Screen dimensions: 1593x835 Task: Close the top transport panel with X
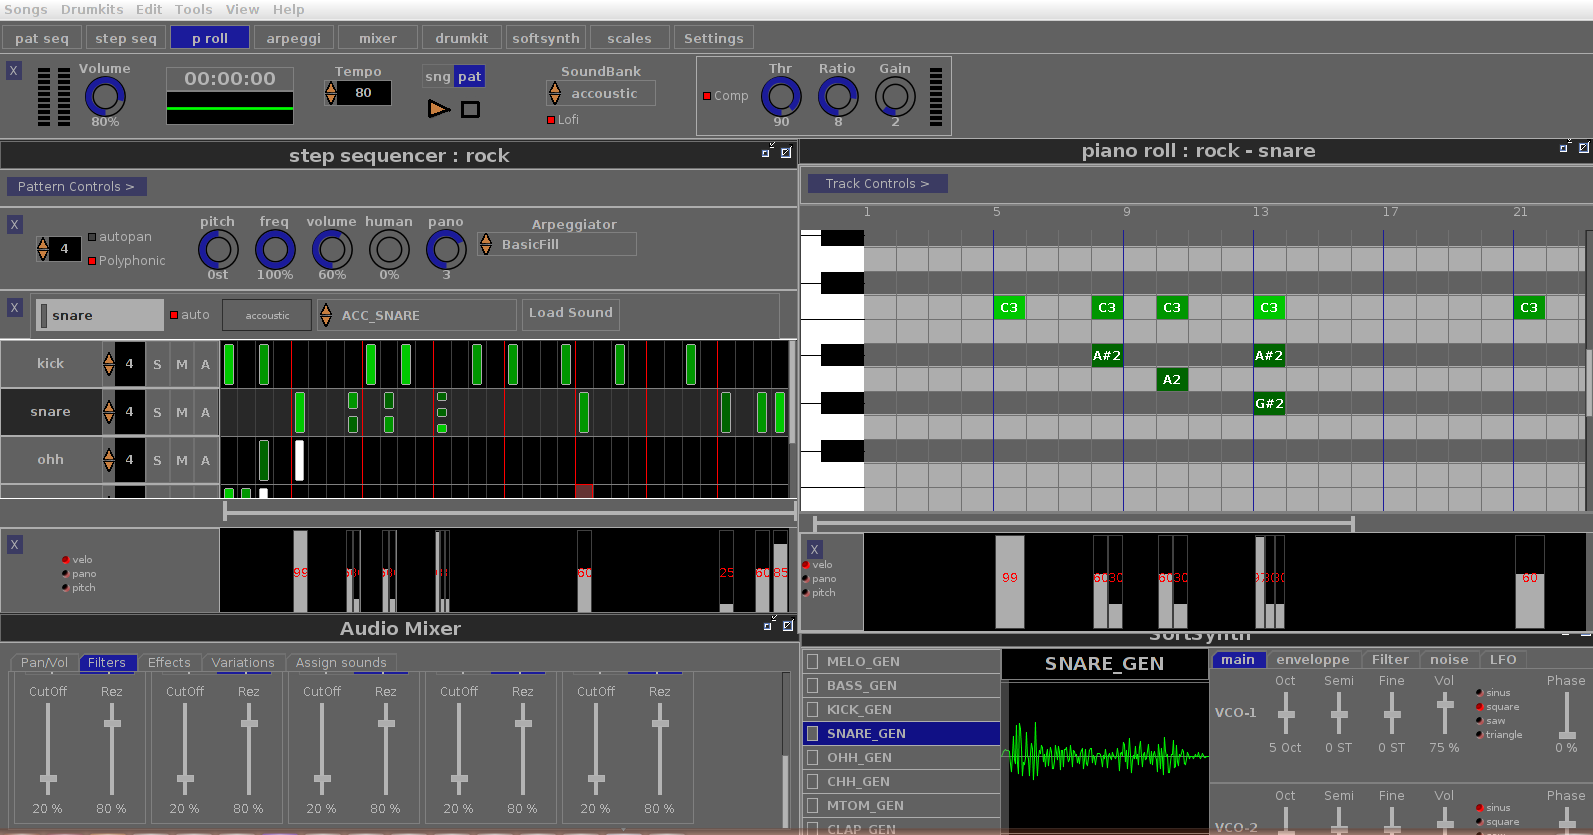coord(13,70)
